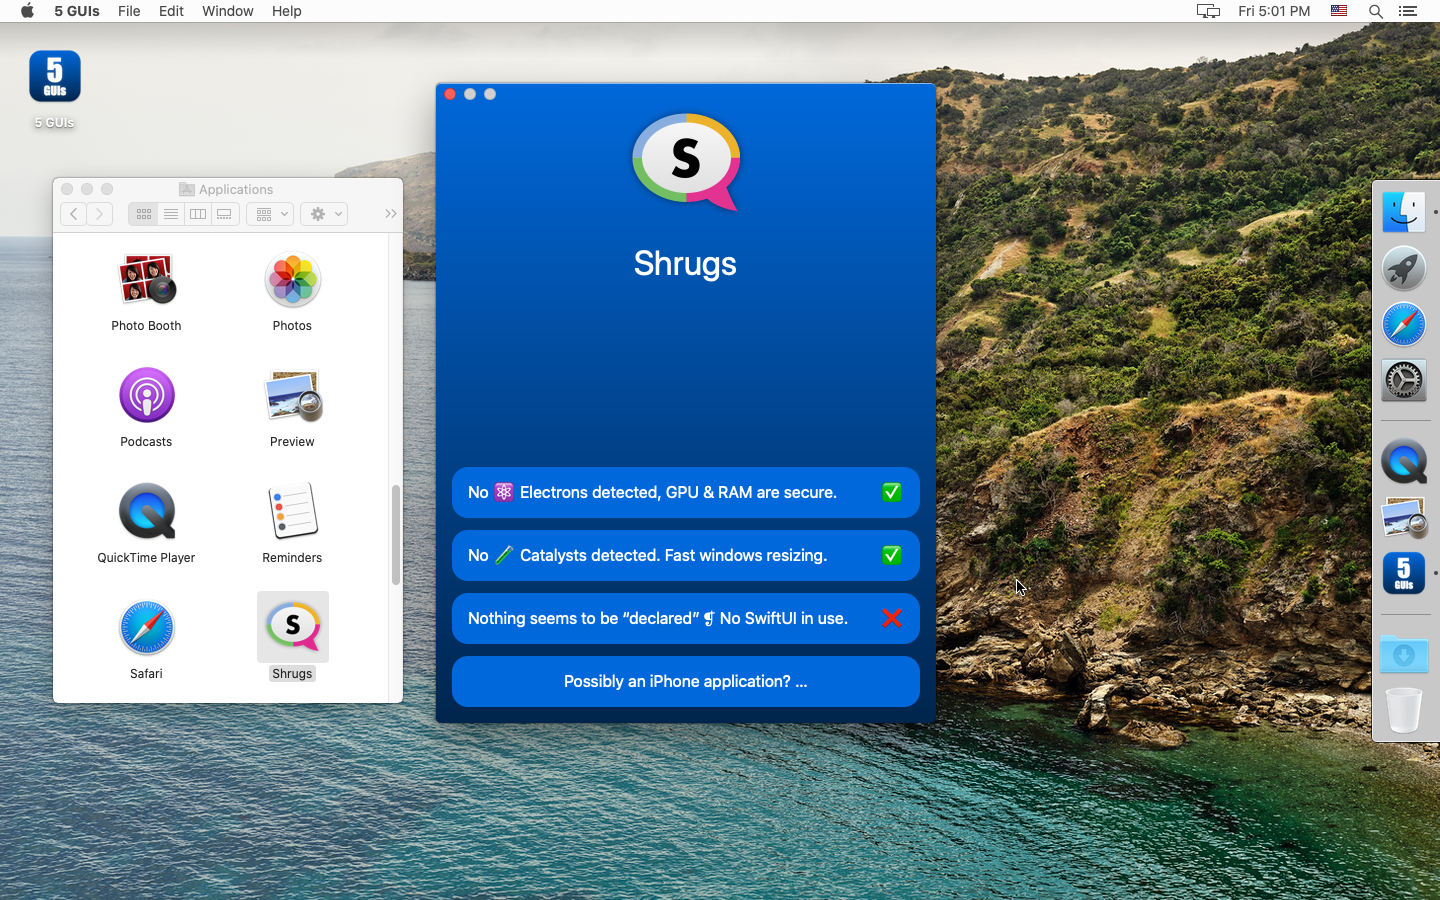Click green checkmark on Catalysts row
The height and width of the screenshot is (900, 1440).
891,555
